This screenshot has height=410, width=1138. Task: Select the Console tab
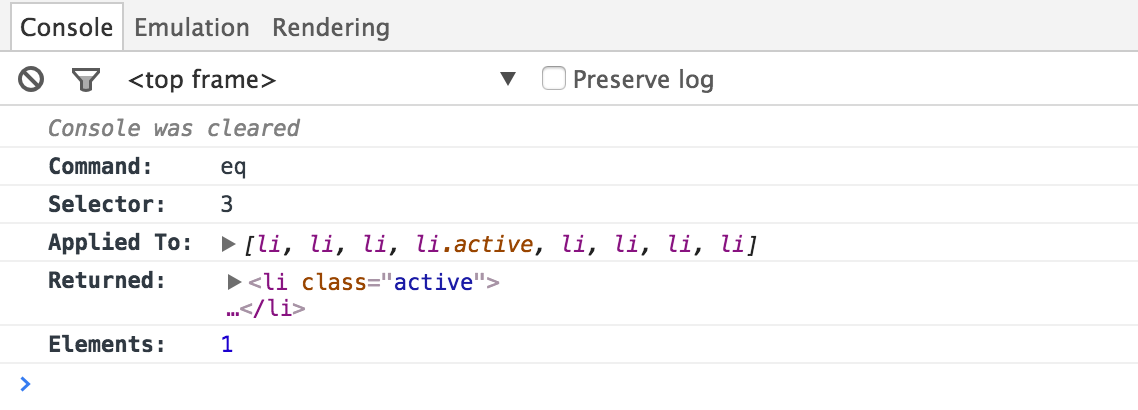point(66,27)
